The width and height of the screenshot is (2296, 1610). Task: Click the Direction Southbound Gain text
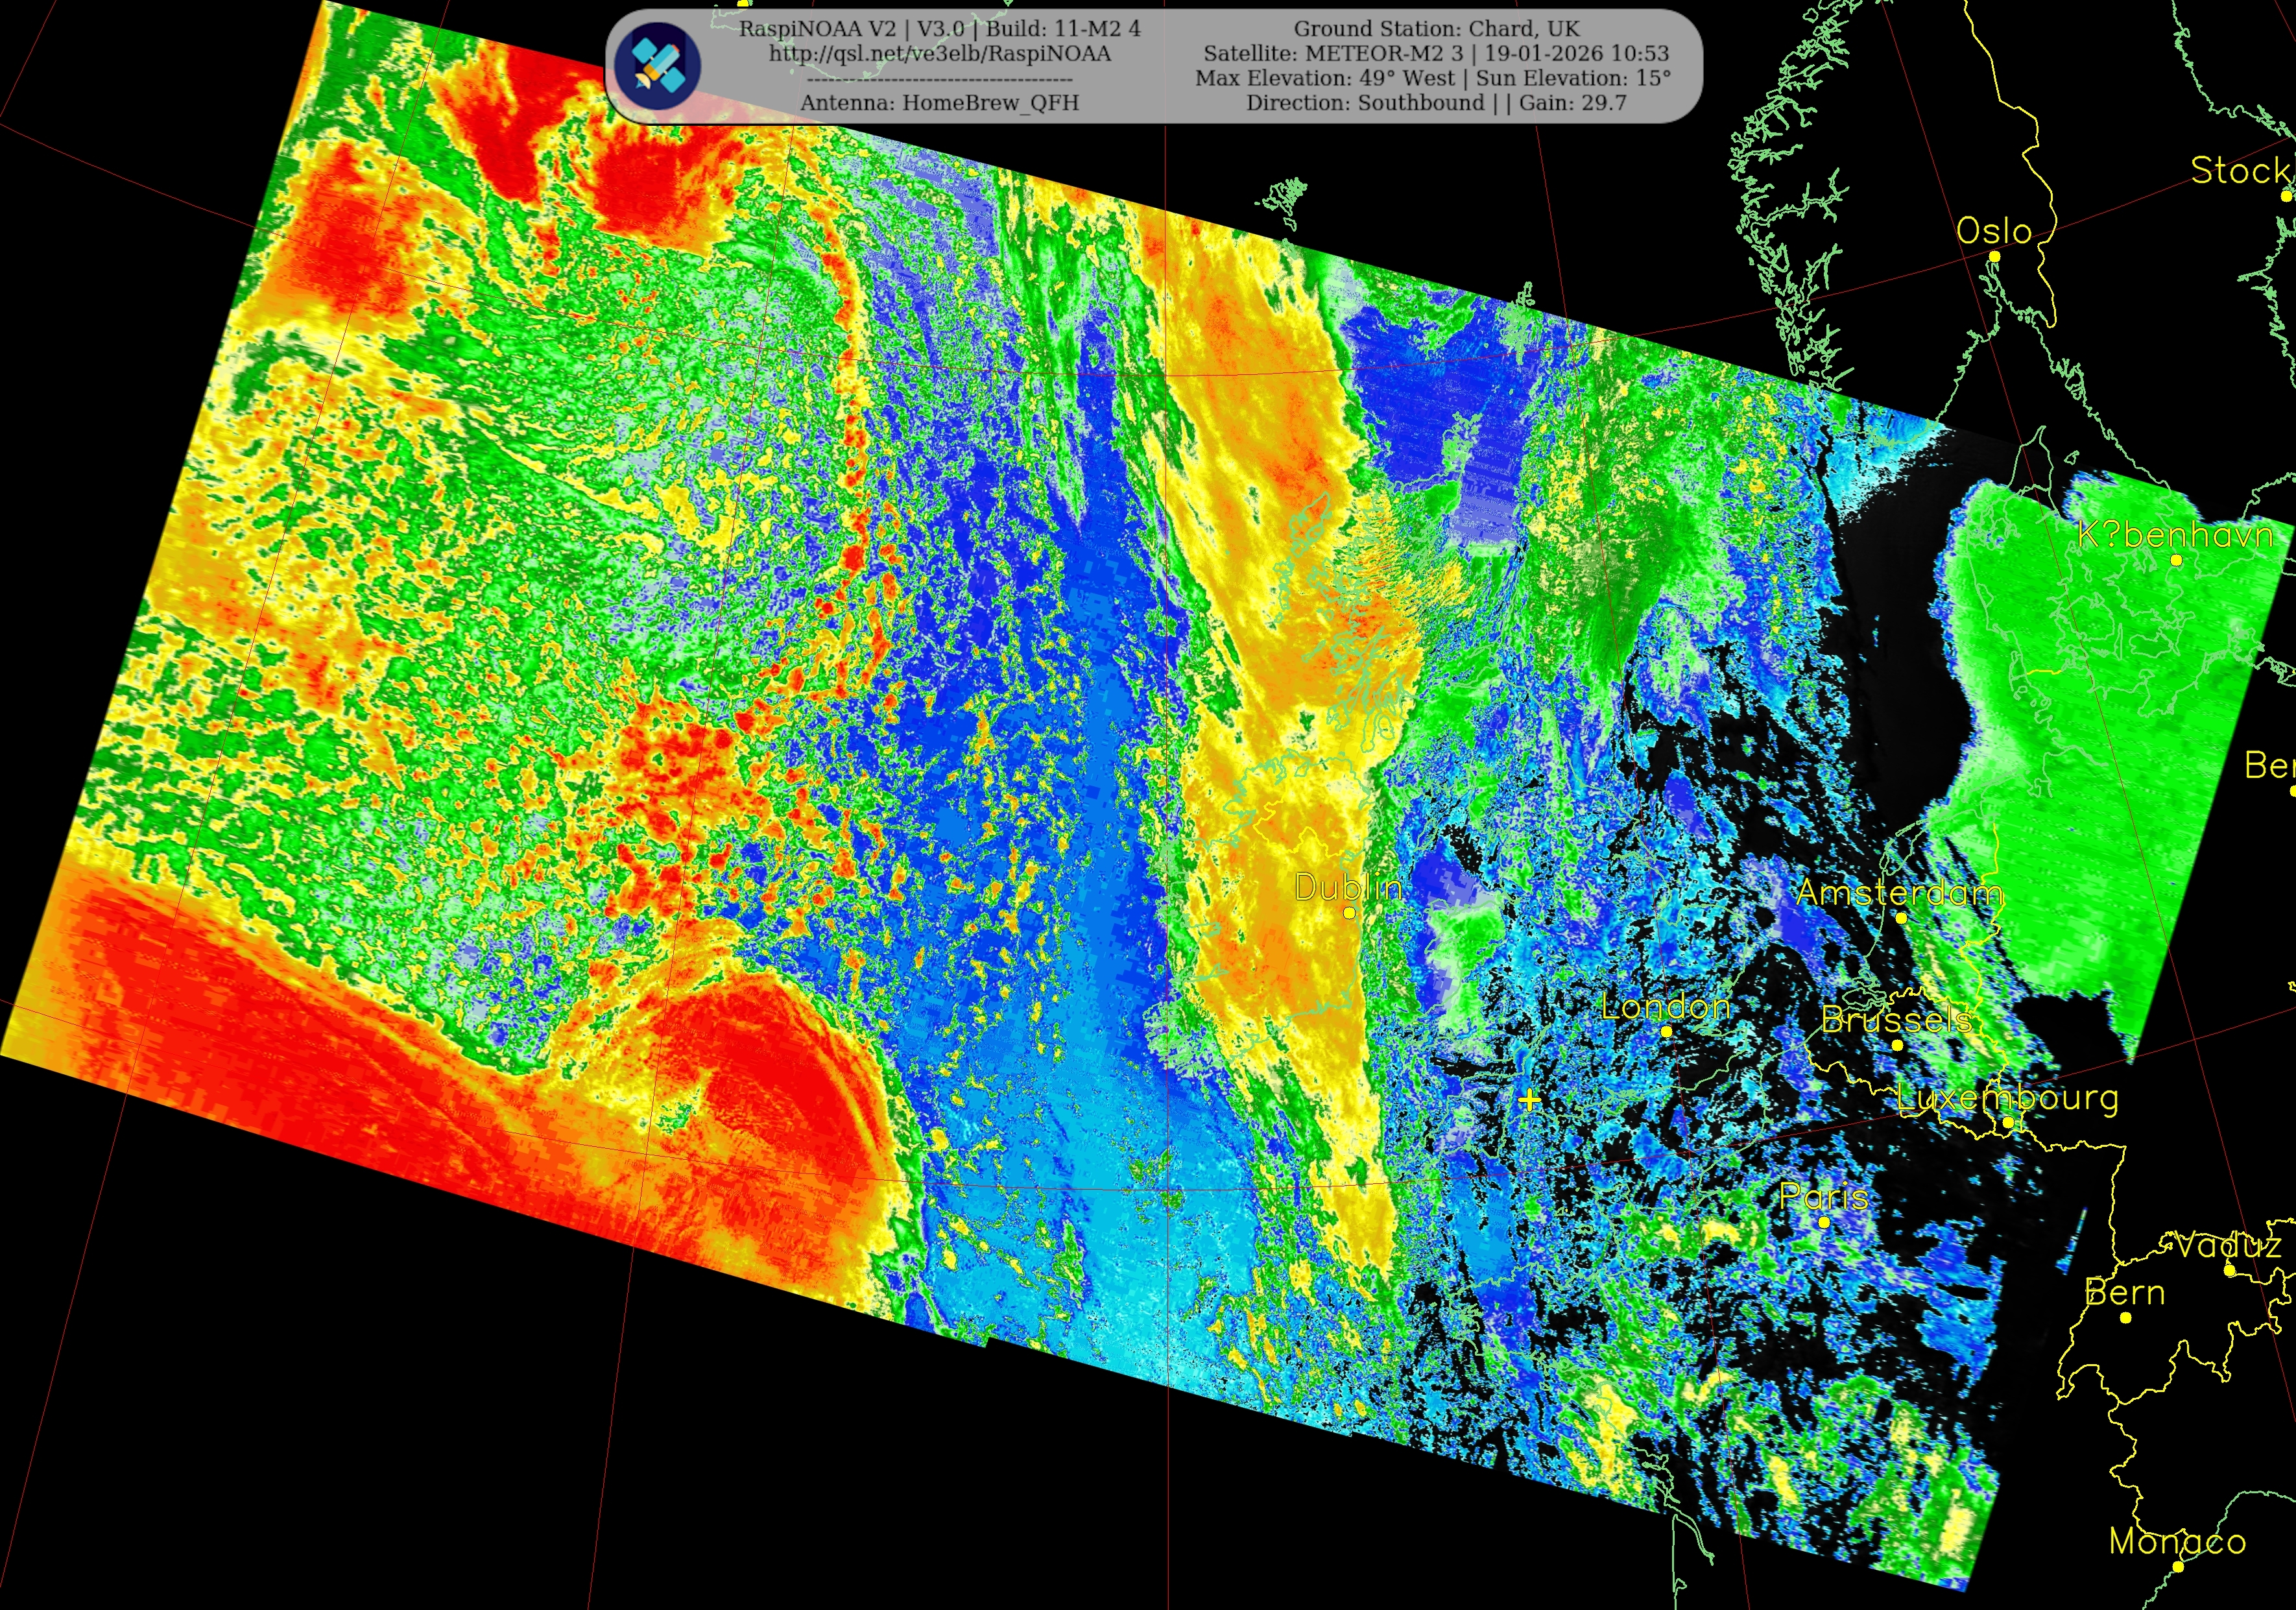pyautogui.click(x=1436, y=103)
